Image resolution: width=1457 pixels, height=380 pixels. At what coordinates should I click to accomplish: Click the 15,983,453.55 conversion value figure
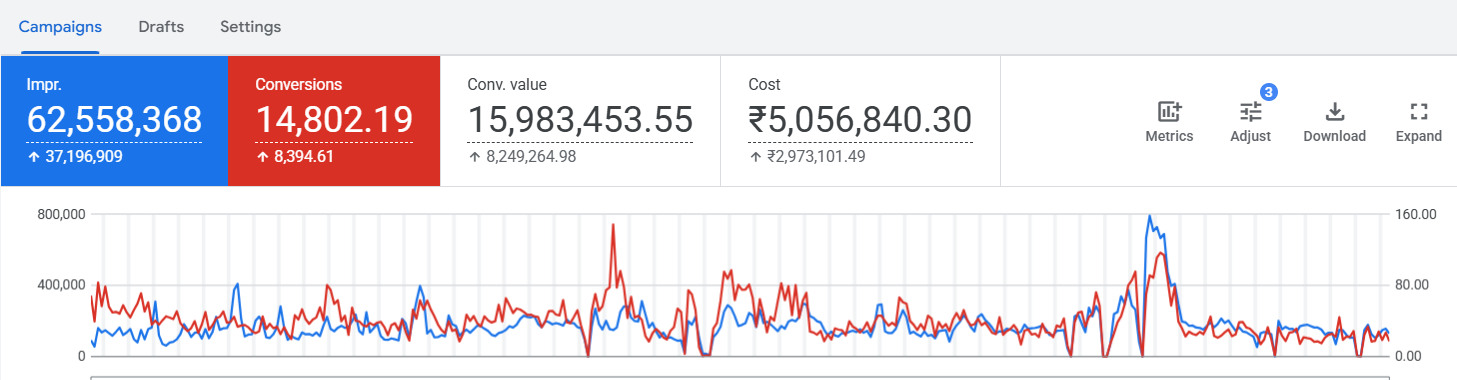tap(580, 120)
